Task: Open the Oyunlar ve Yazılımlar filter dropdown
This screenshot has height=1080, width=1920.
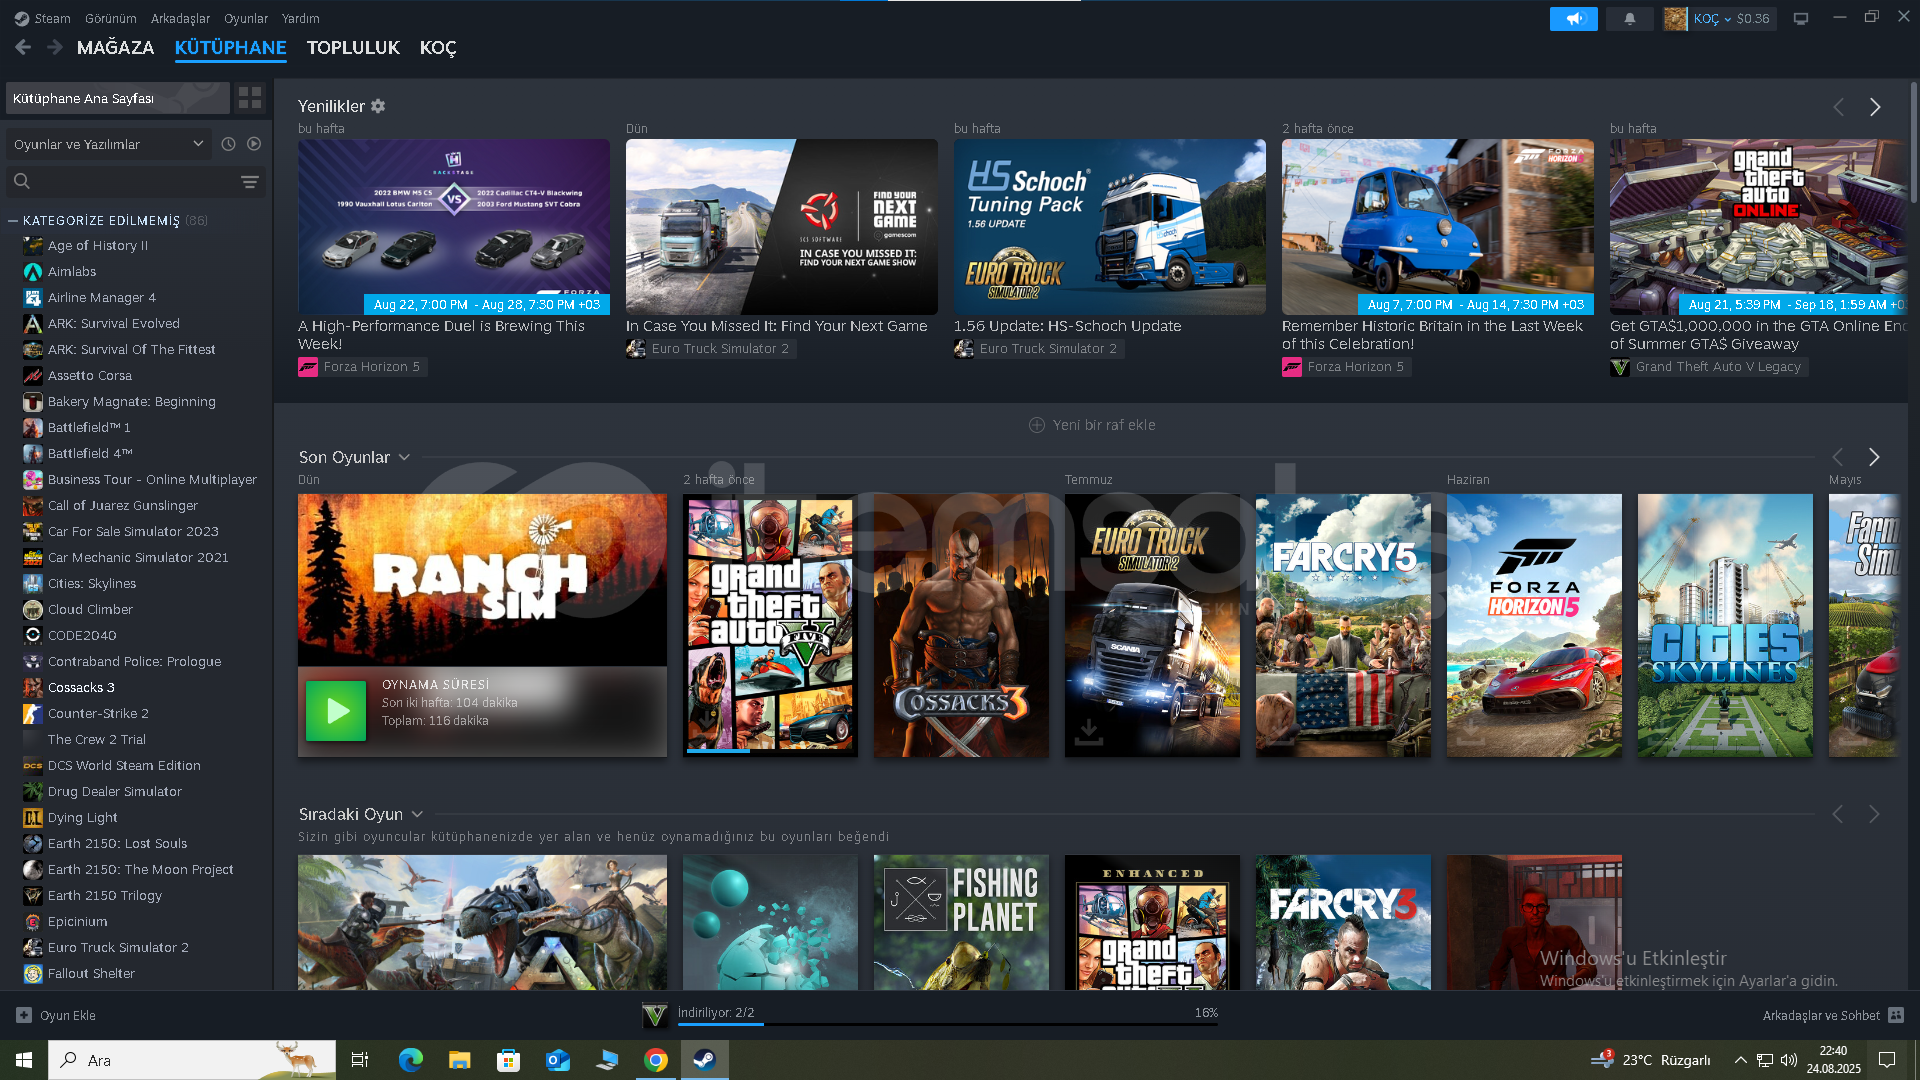Action: tap(109, 144)
